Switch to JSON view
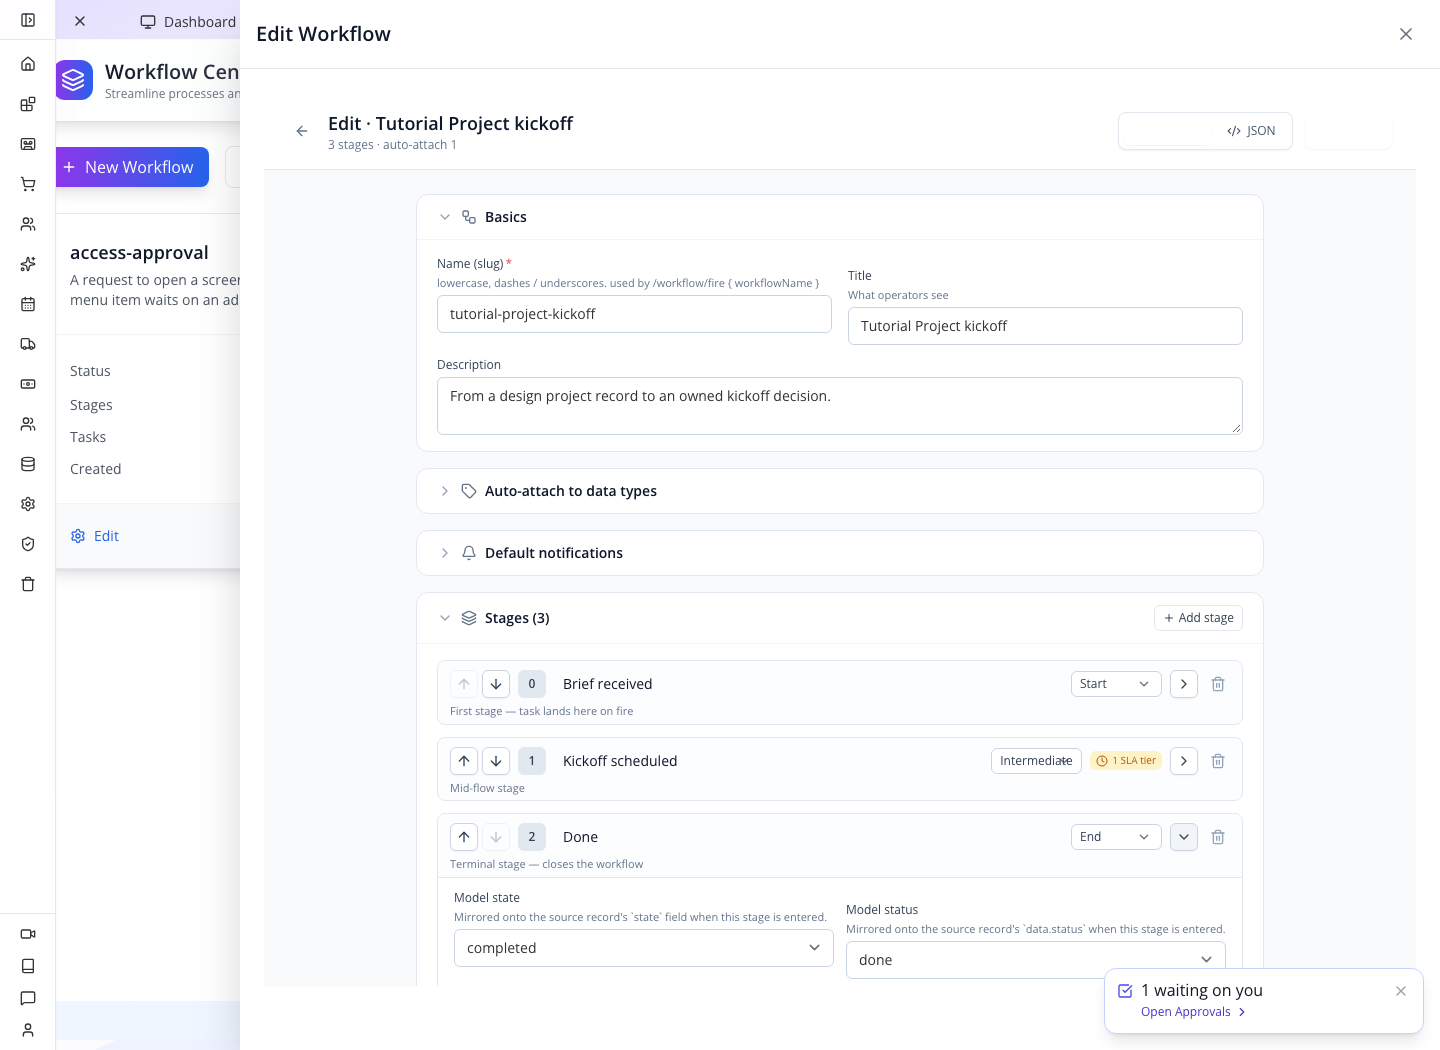This screenshot has height=1050, width=1440. coord(1251,131)
